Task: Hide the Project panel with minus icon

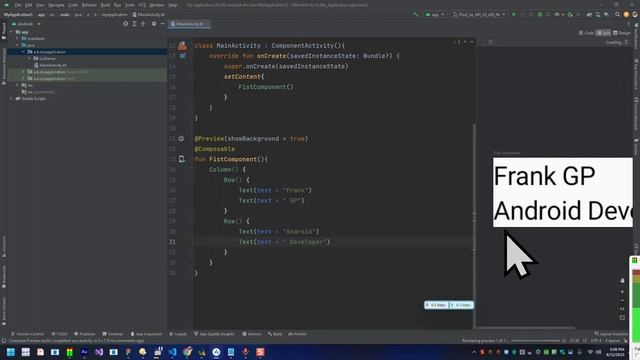Action: 162,24
